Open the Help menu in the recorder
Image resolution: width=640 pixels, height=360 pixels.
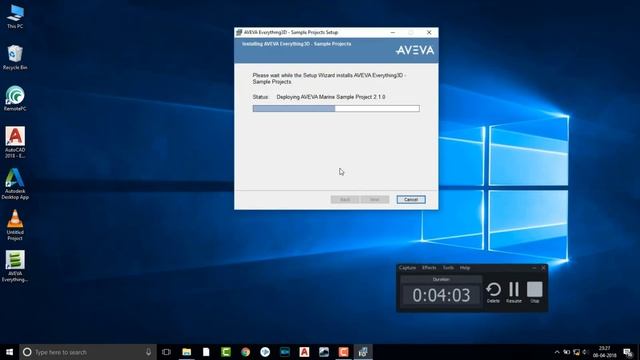point(465,268)
